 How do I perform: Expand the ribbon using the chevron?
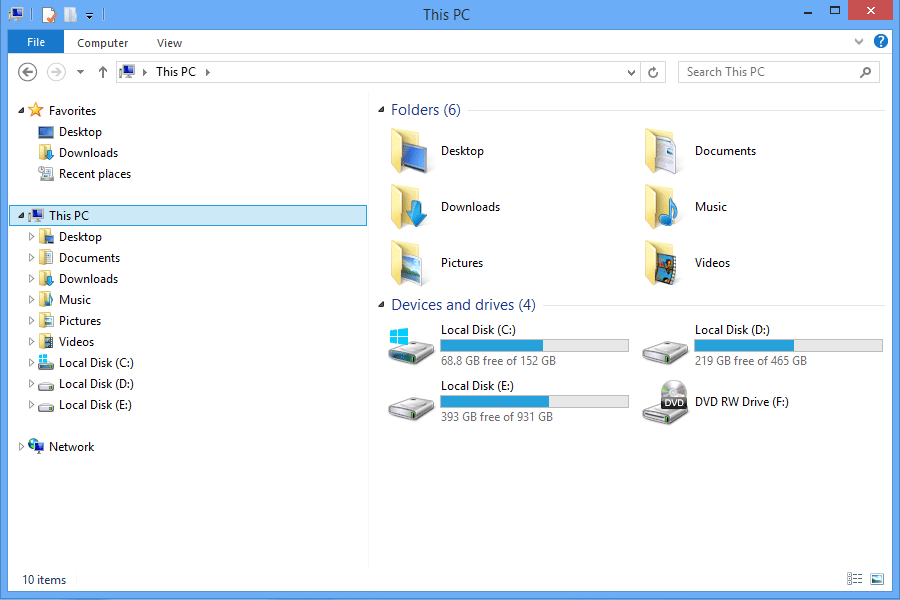859,42
